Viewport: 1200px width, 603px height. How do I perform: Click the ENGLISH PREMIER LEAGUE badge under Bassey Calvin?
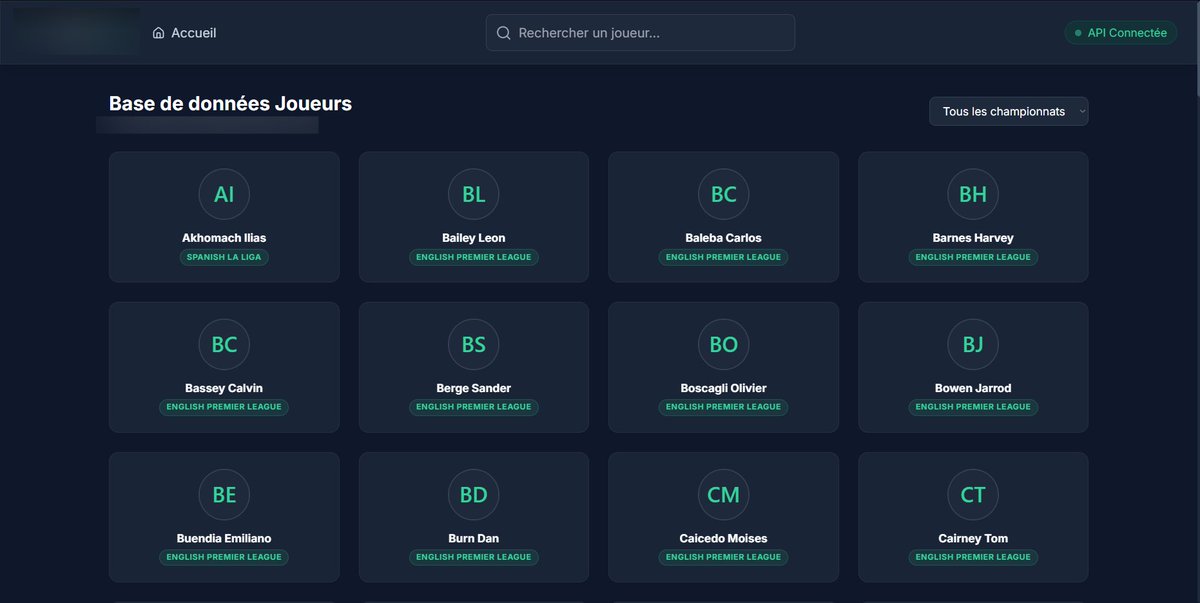coord(224,407)
